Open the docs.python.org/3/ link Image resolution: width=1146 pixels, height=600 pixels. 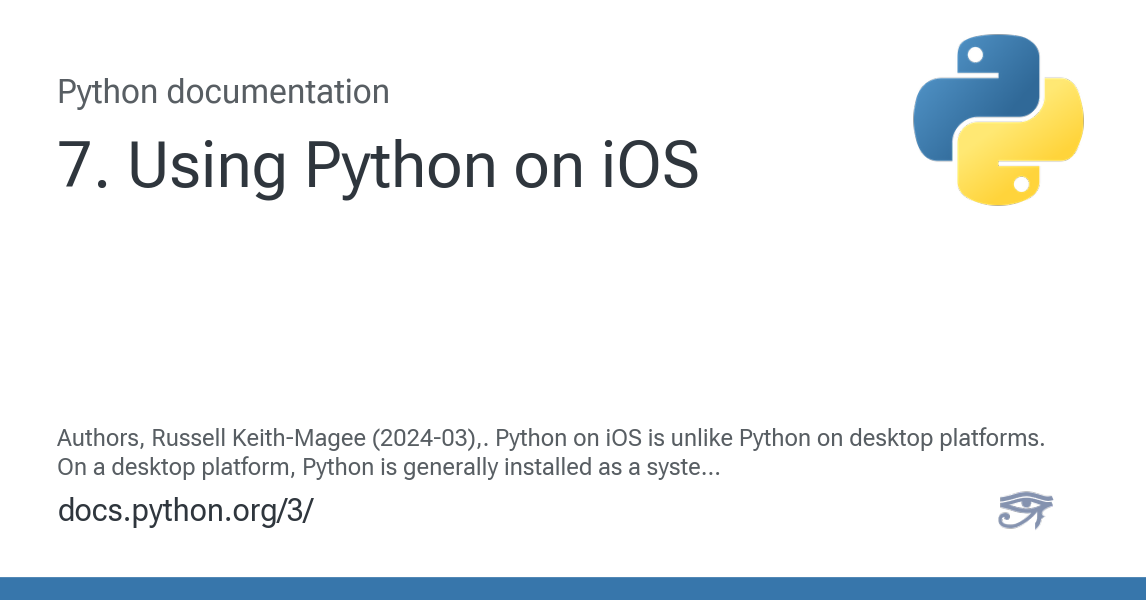tap(185, 510)
